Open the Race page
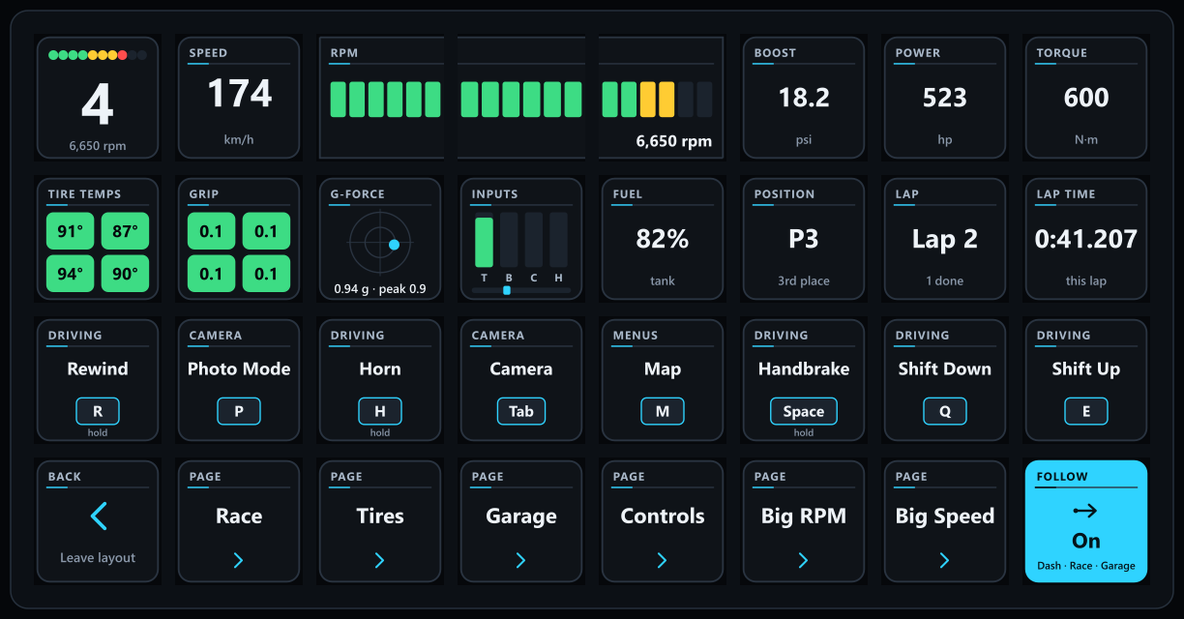Viewport: 1184px width, 619px height. (x=239, y=522)
